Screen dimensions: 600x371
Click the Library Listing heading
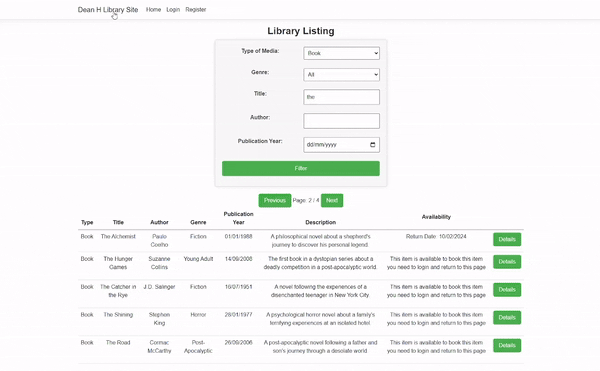pyautogui.click(x=301, y=31)
